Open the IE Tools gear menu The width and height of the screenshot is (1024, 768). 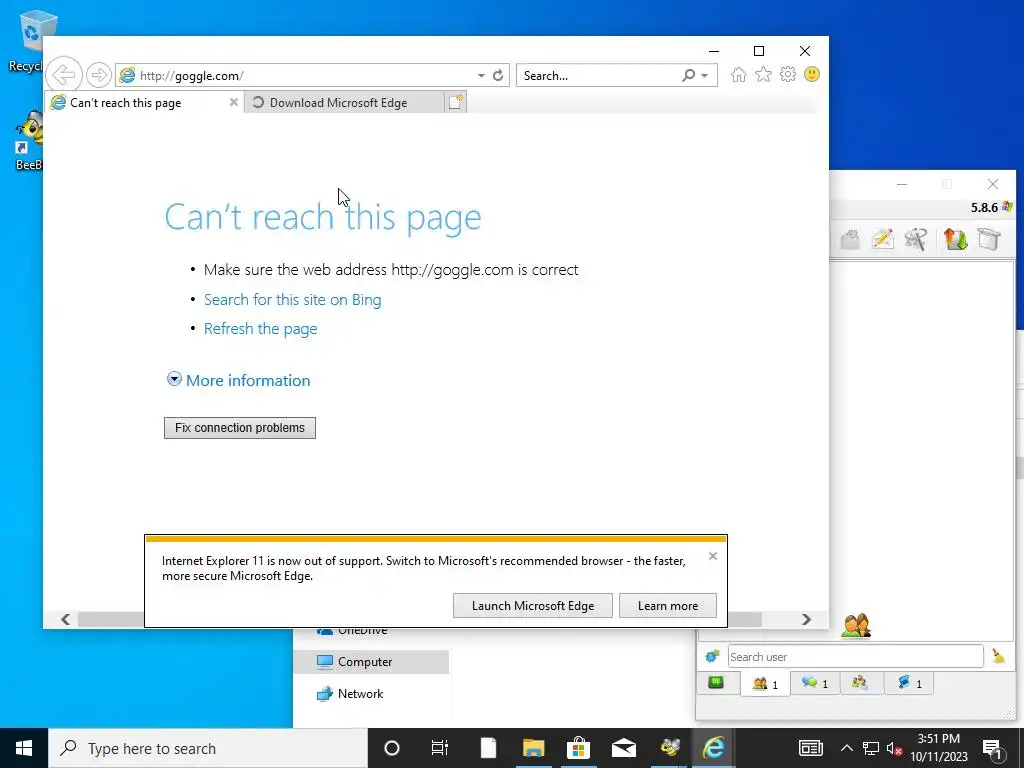[x=788, y=74]
